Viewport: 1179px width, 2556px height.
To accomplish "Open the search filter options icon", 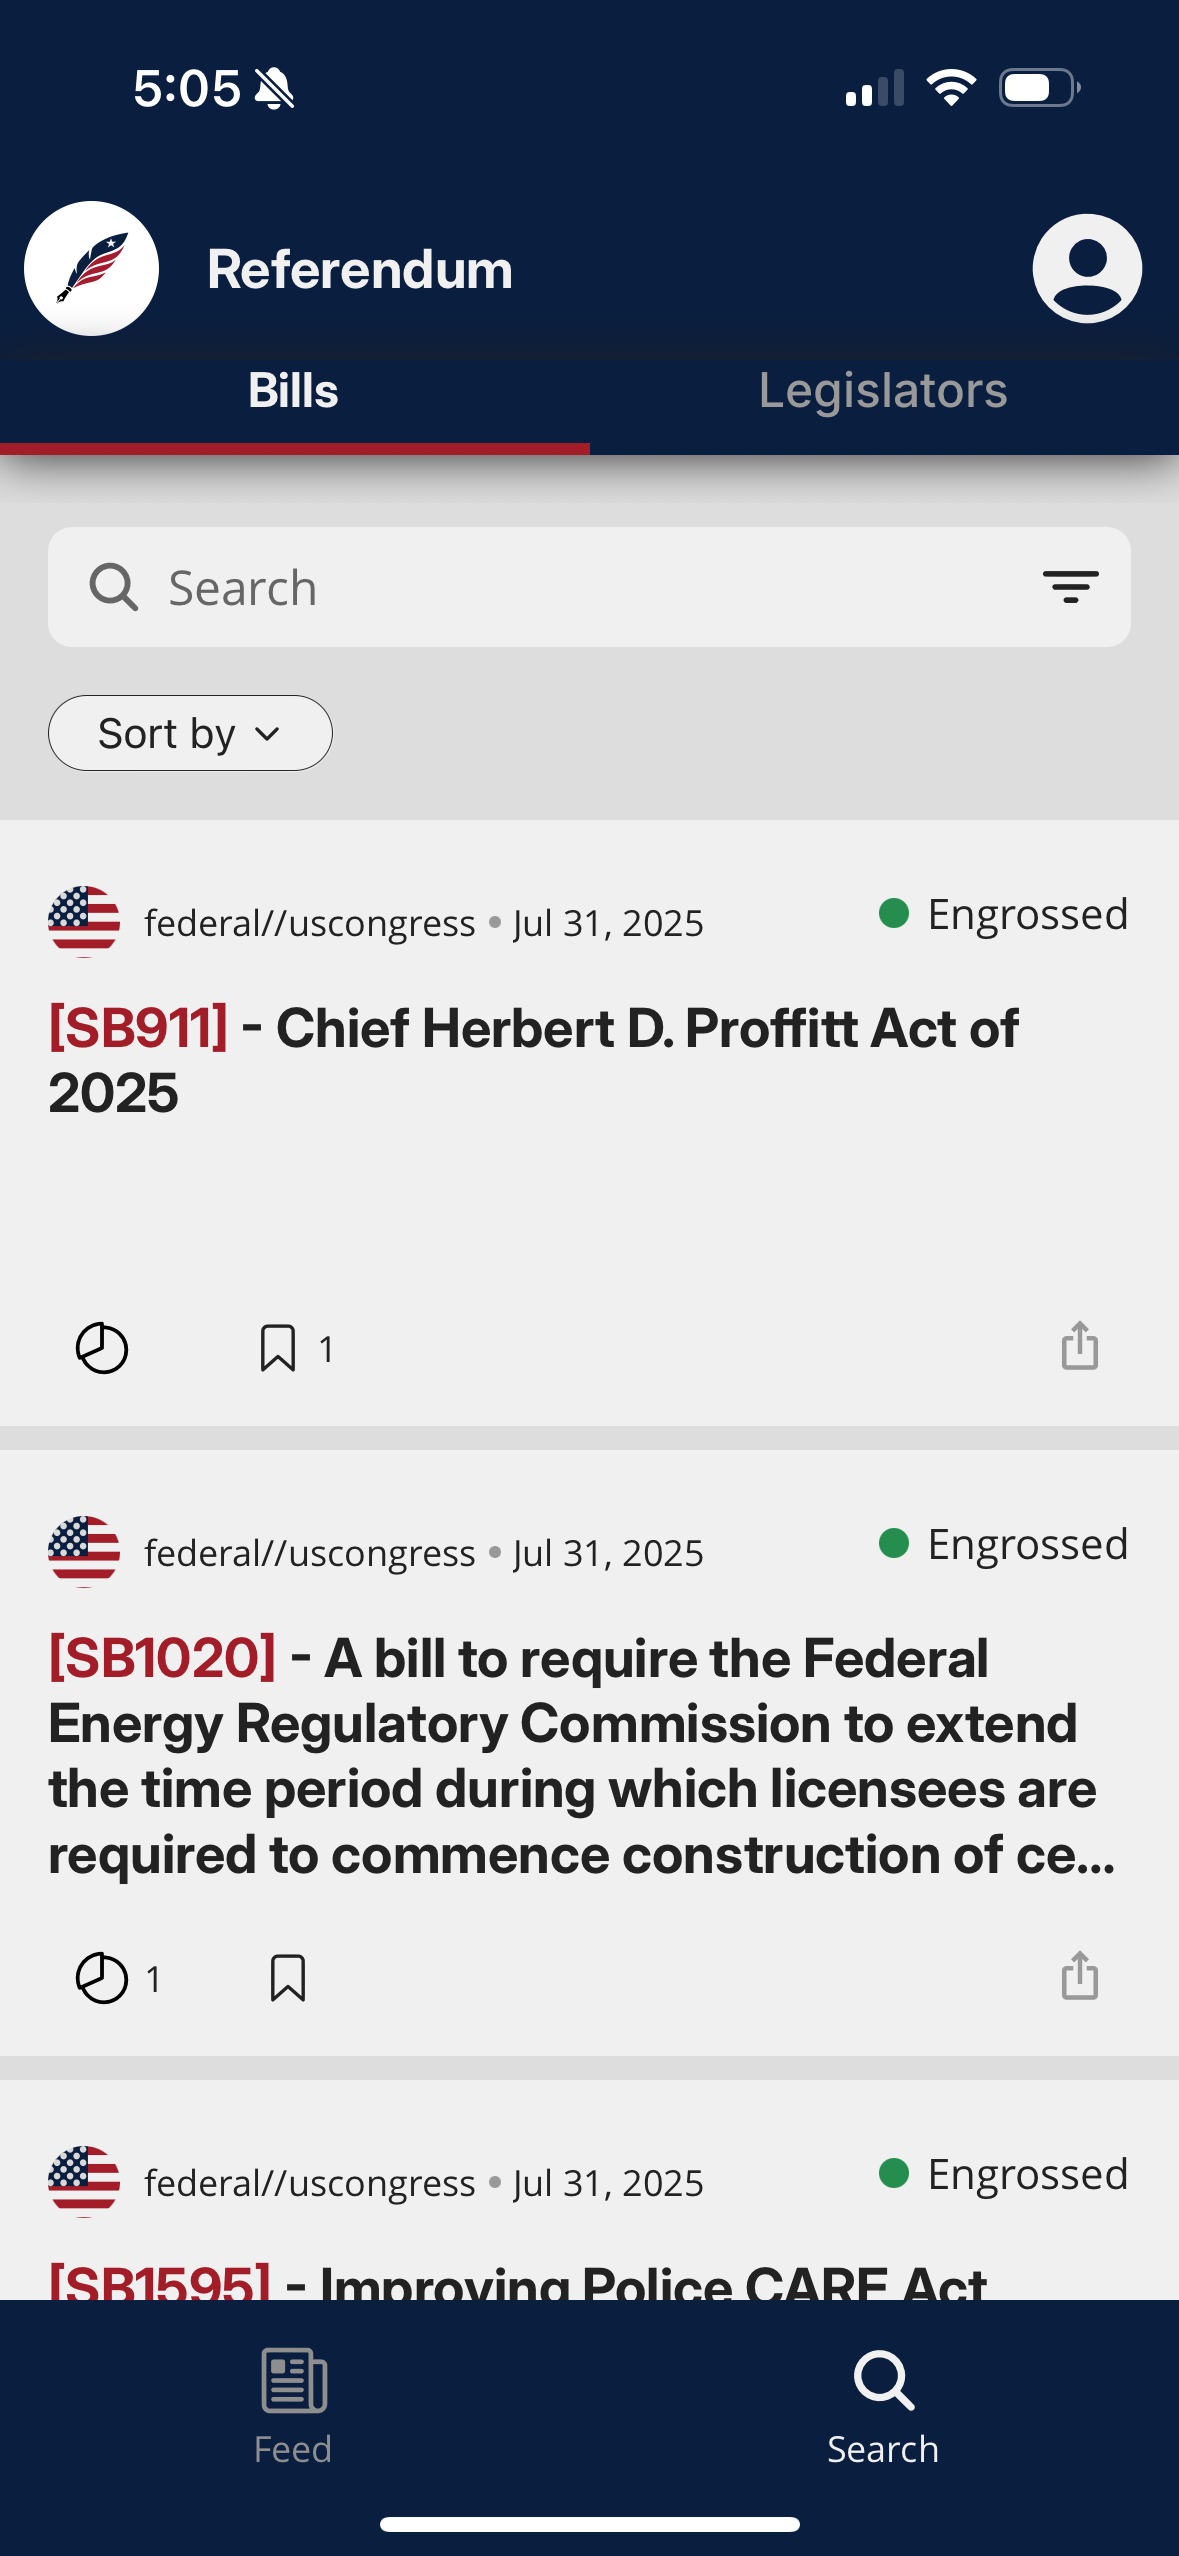I will tap(1070, 587).
